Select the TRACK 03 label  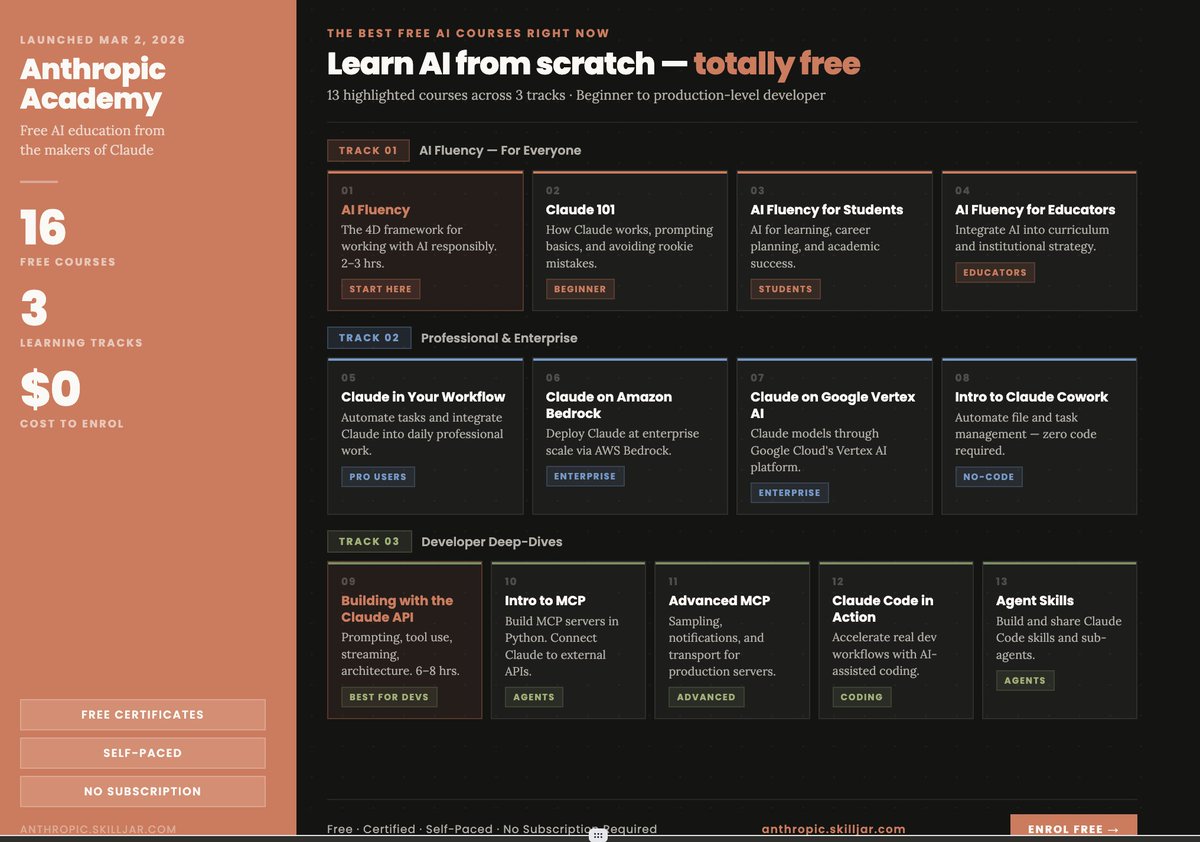pyautogui.click(x=369, y=542)
